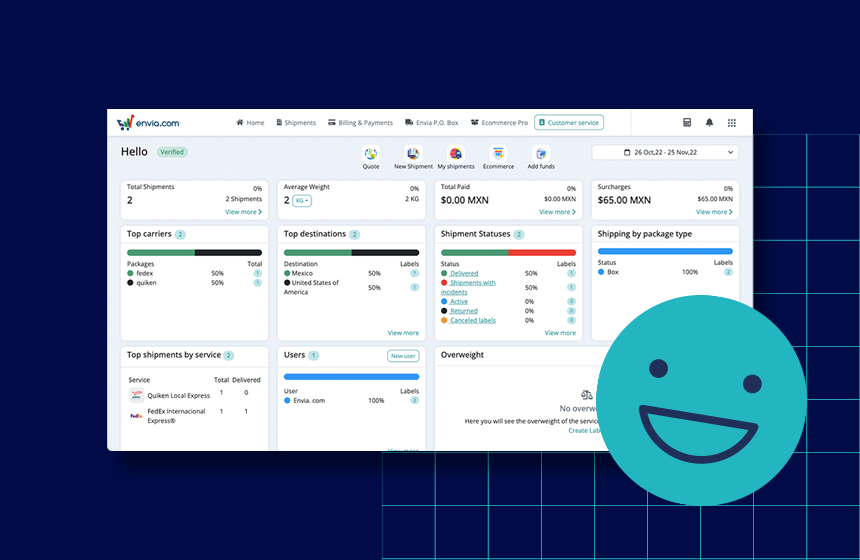The height and width of the screenshot is (560, 860).
Task: Click the Shipment Statuses count badge
Action: click(x=519, y=234)
